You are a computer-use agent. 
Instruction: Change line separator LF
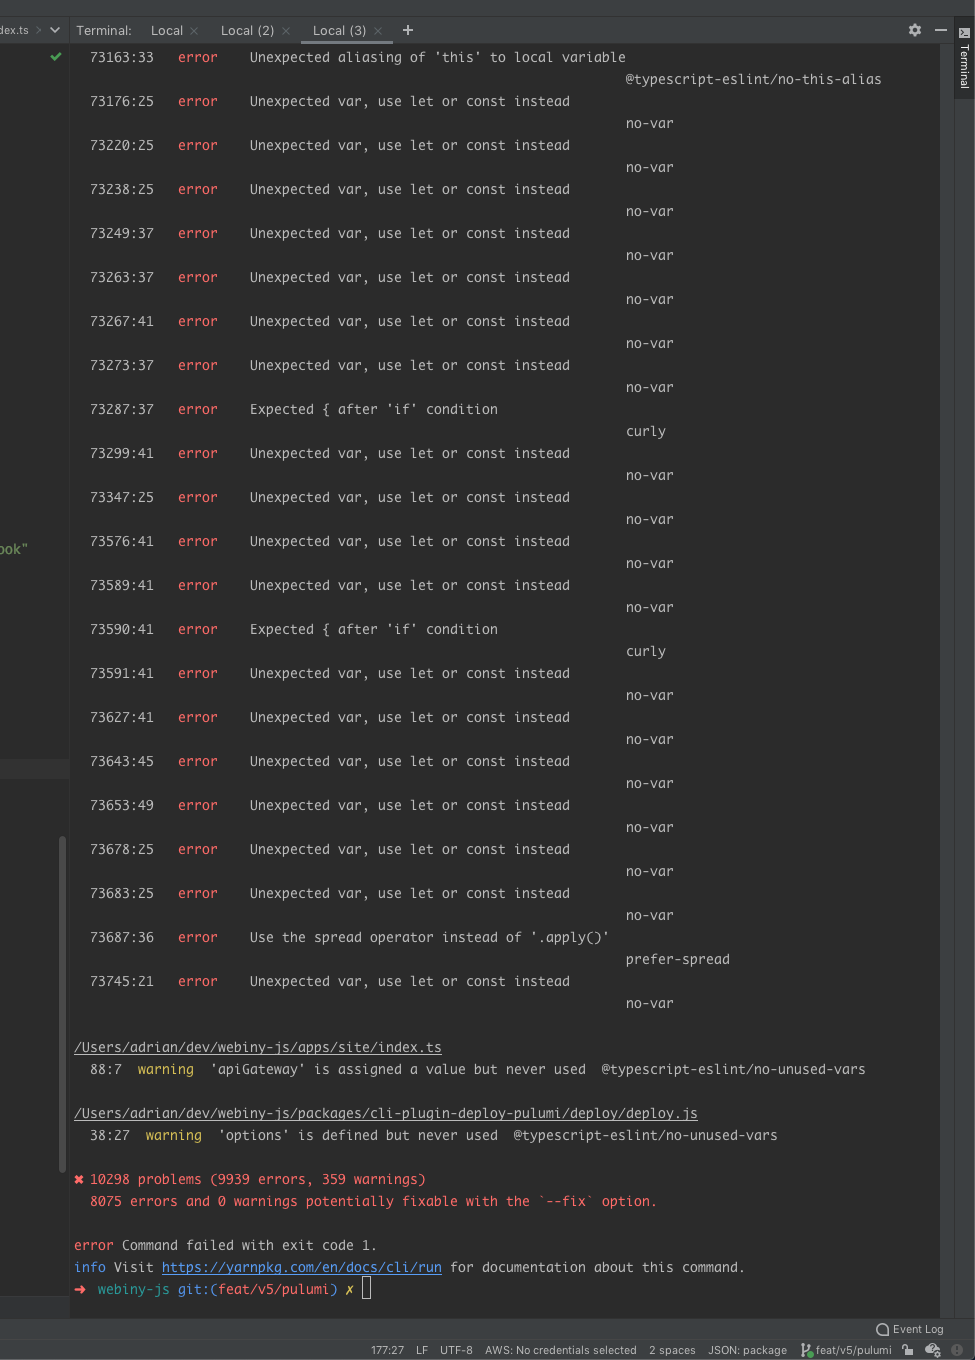click(422, 1350)
